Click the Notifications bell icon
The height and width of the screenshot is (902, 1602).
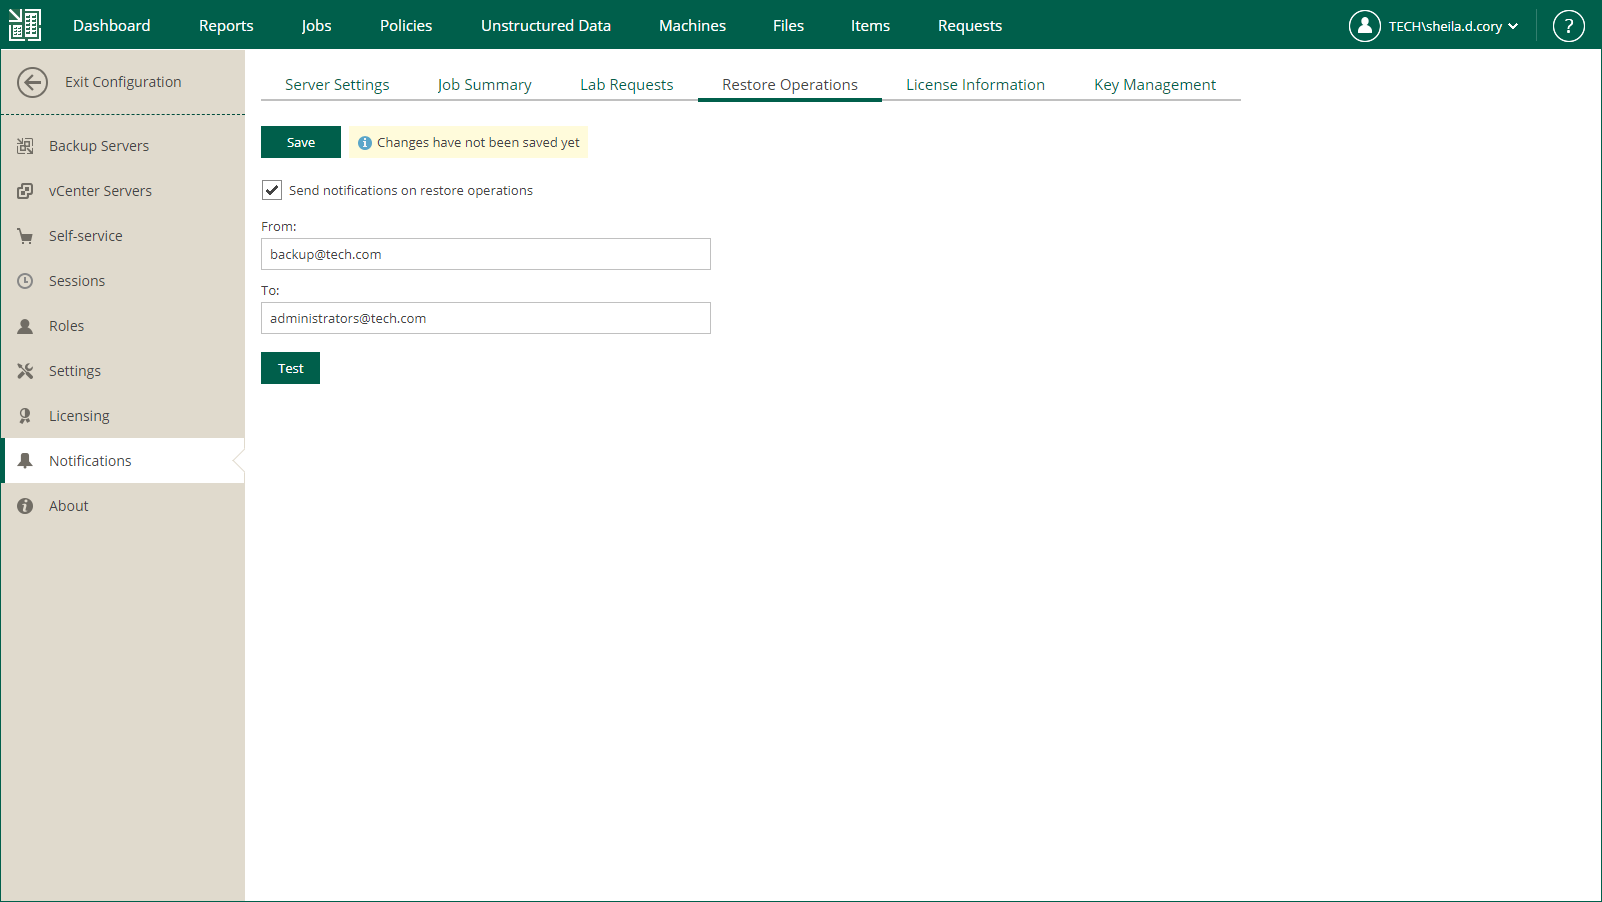[x=25, y=460]
